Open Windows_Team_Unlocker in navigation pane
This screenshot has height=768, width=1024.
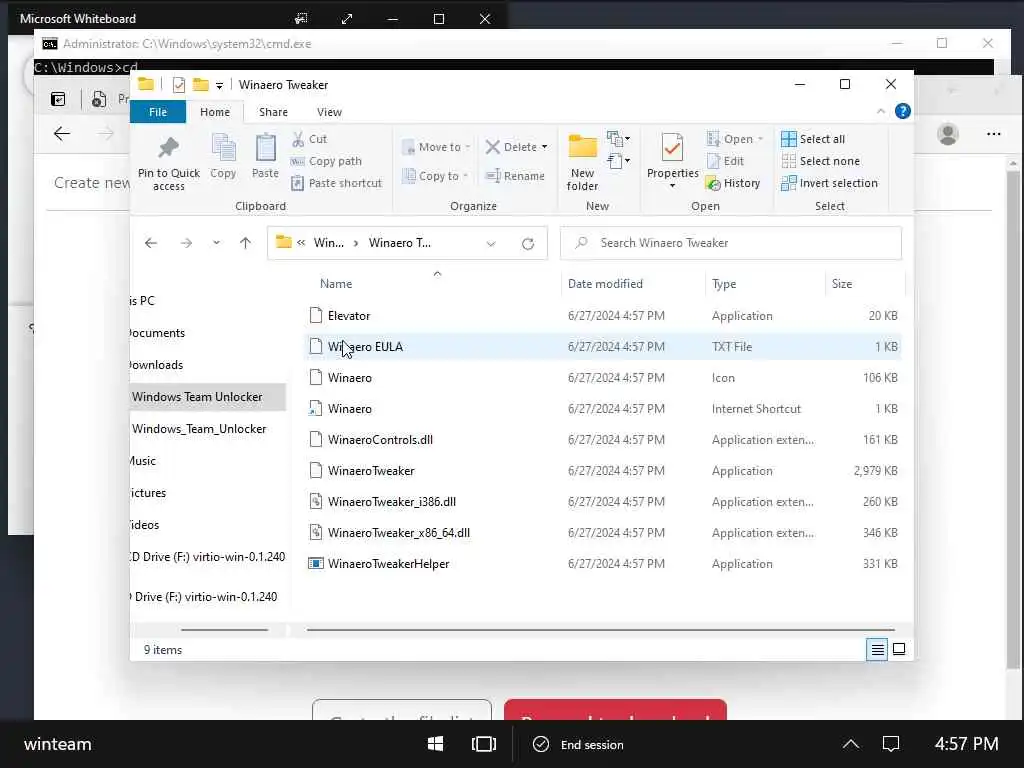pos(208,429)
